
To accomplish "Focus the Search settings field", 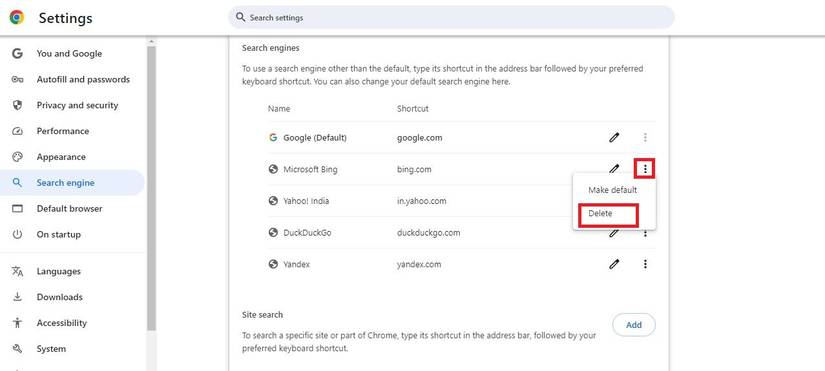I will [x=451, y=17].
